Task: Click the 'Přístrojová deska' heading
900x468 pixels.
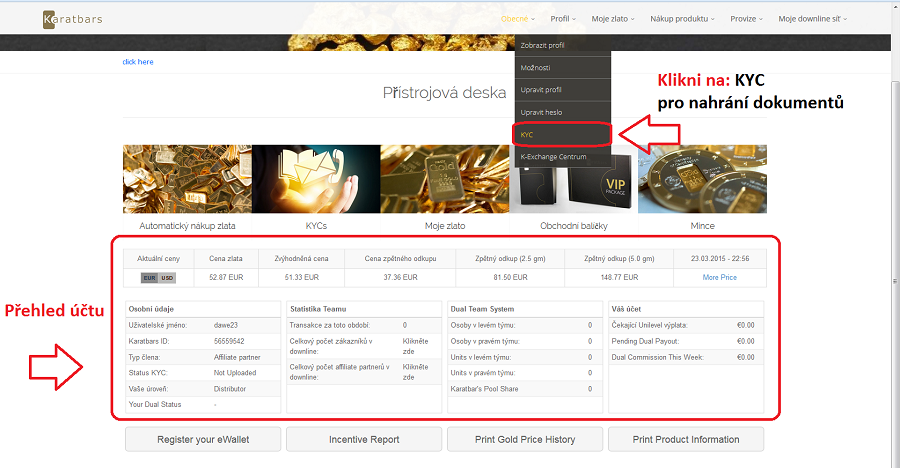Action: click(445, 92)
